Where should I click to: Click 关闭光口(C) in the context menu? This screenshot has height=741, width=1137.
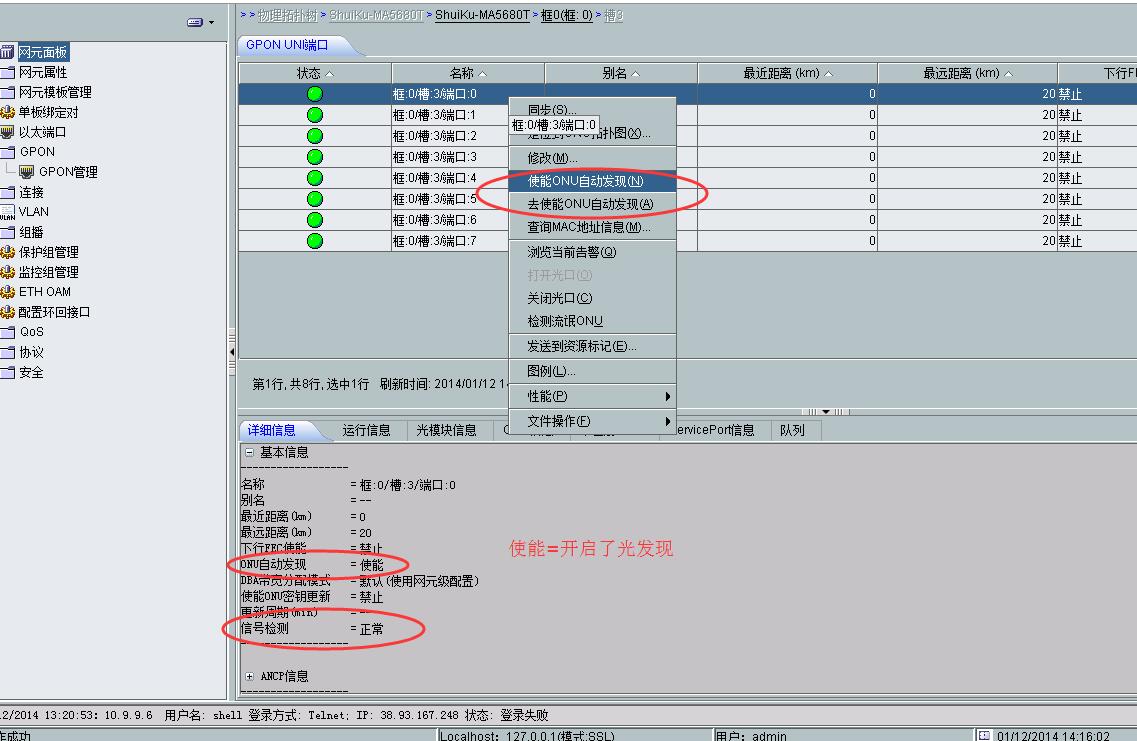(560, 298)
